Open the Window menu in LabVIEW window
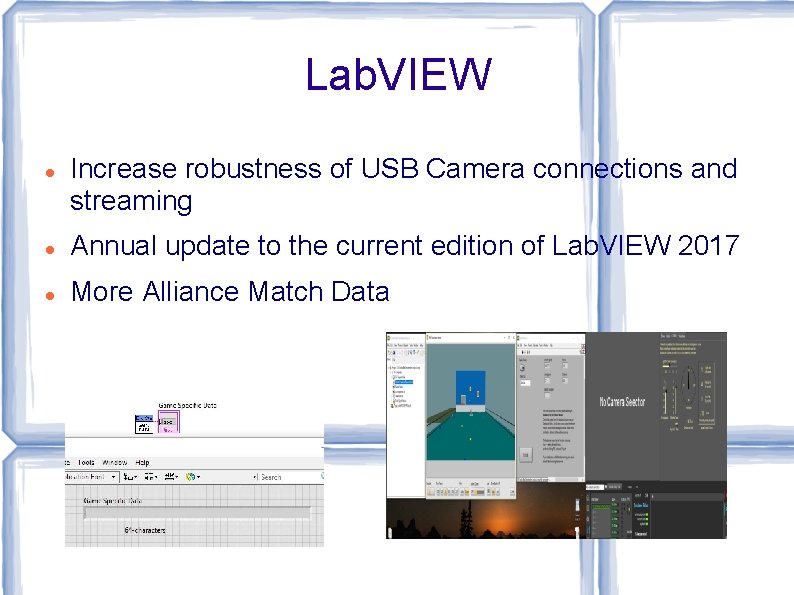 114,462
